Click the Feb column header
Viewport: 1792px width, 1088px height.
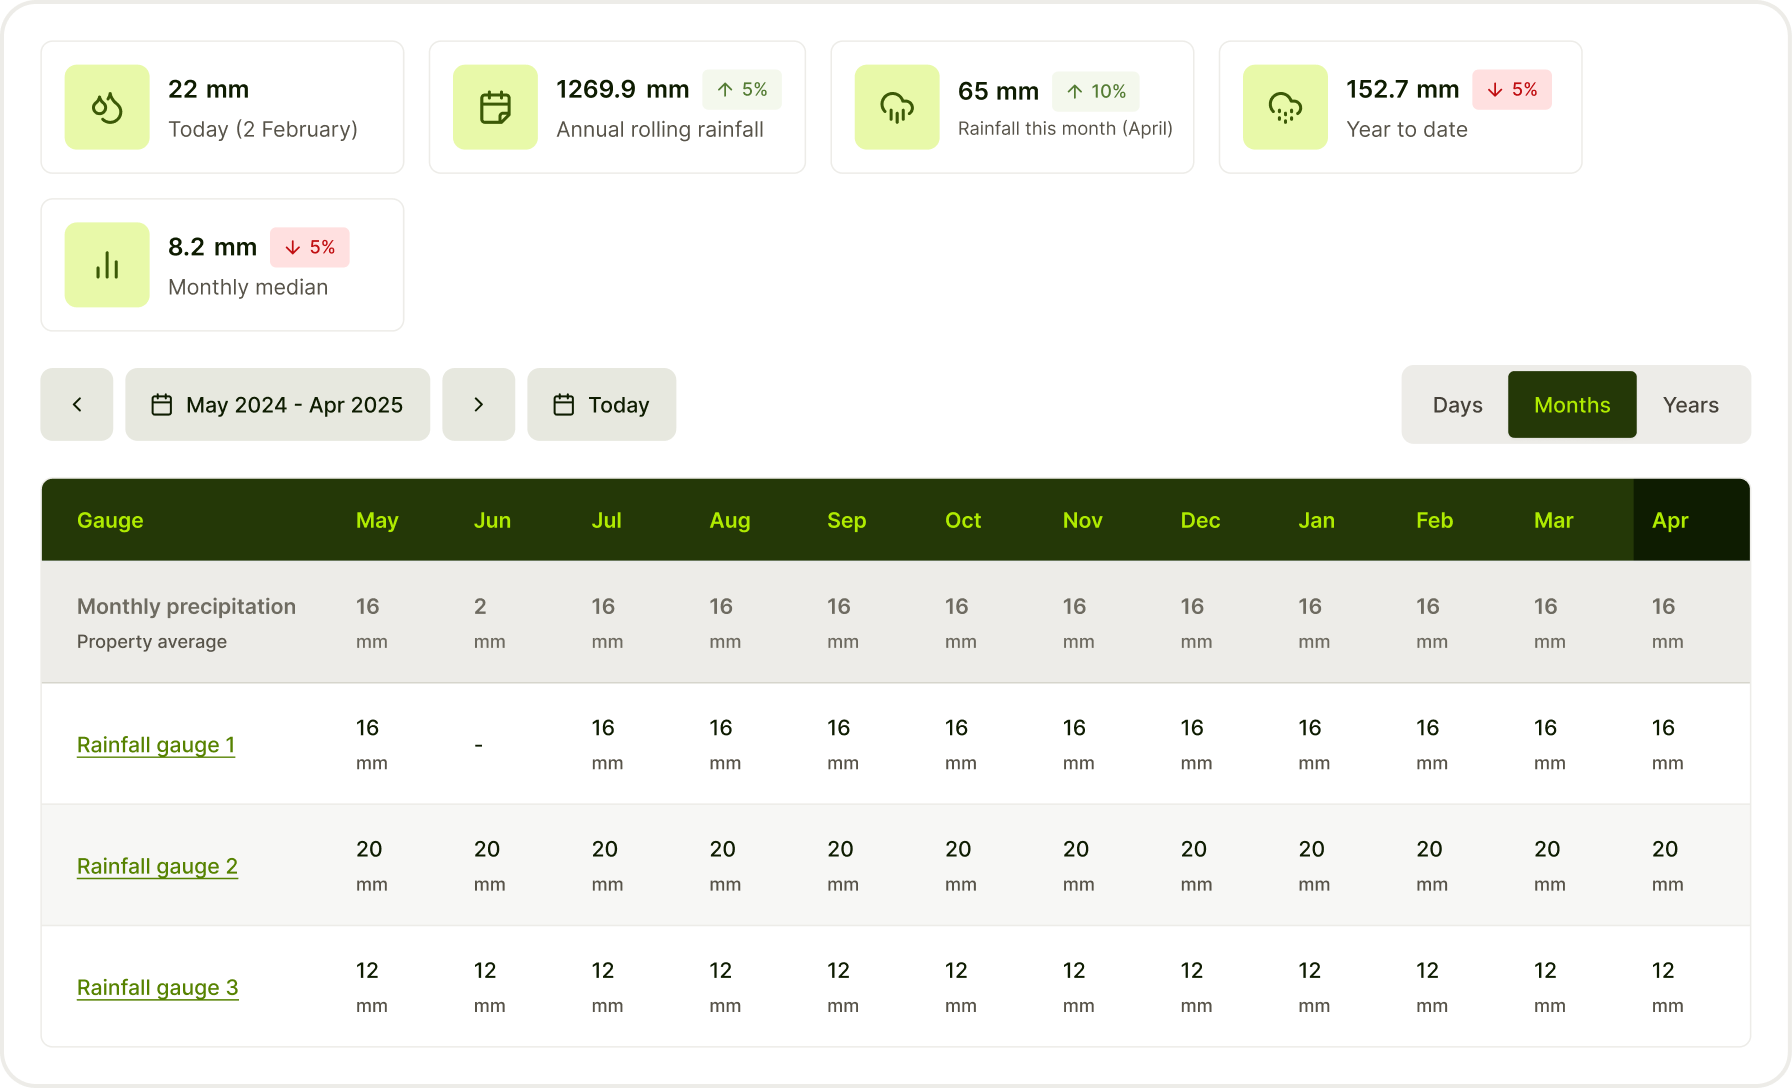[1434, 520]
